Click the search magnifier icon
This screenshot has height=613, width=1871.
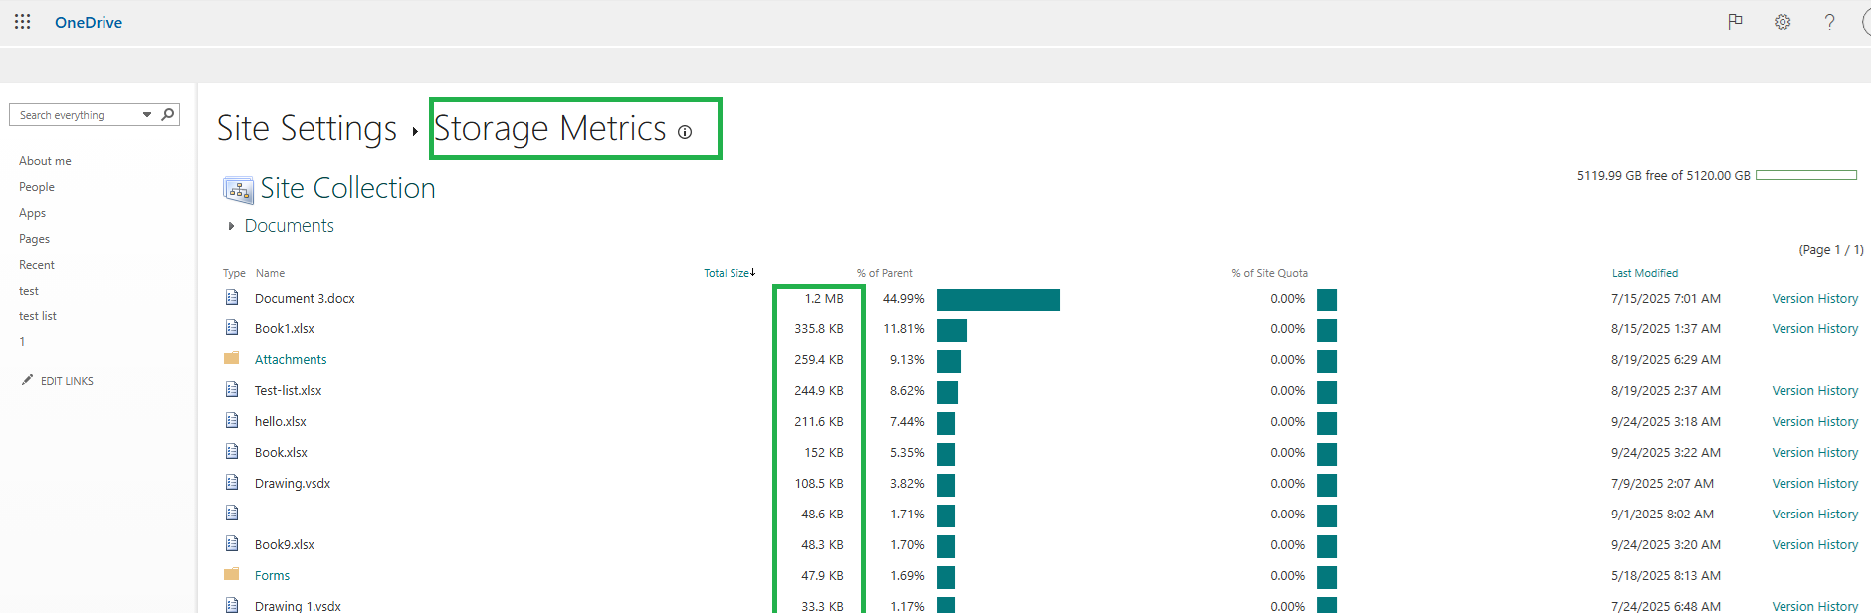[x=168, y=115]
